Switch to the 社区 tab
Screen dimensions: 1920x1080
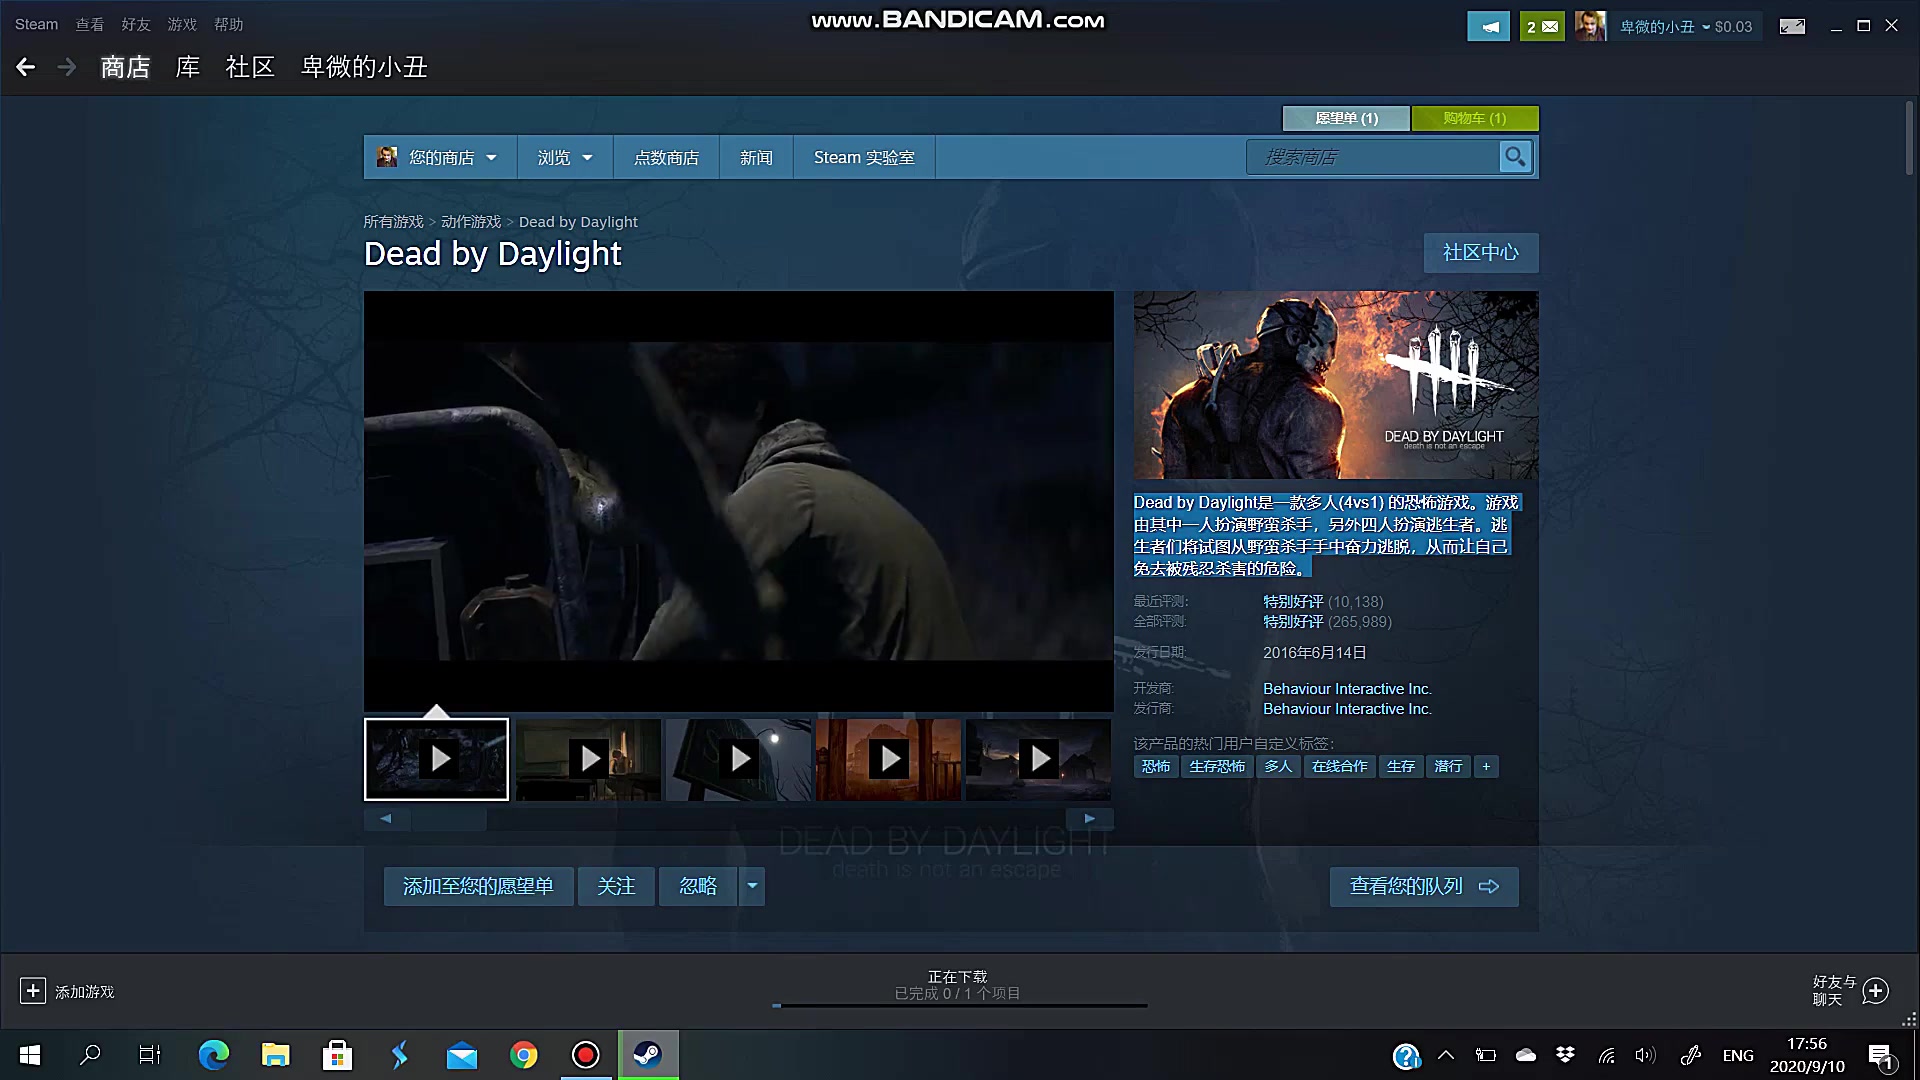pos(250,67)
